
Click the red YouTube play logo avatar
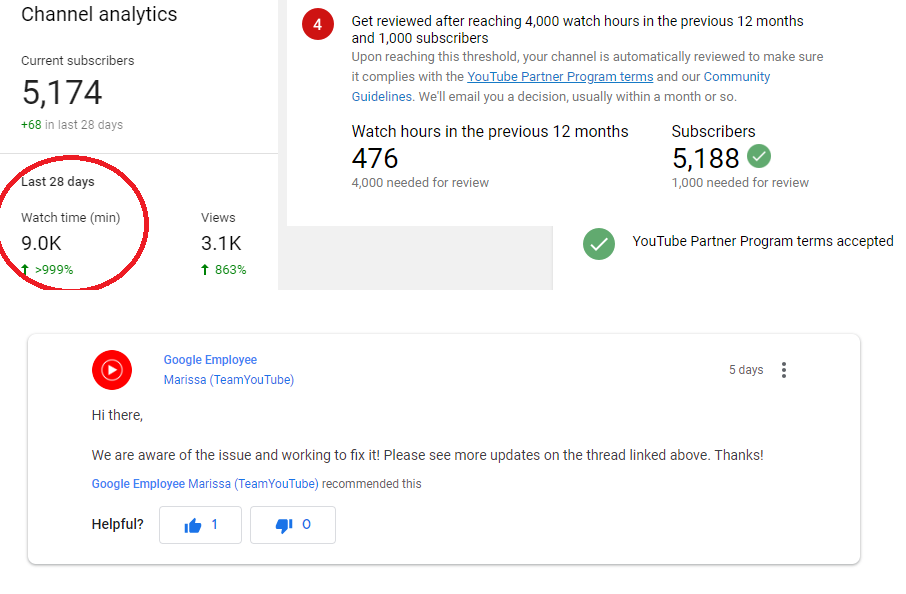click(x=111, y=369)
